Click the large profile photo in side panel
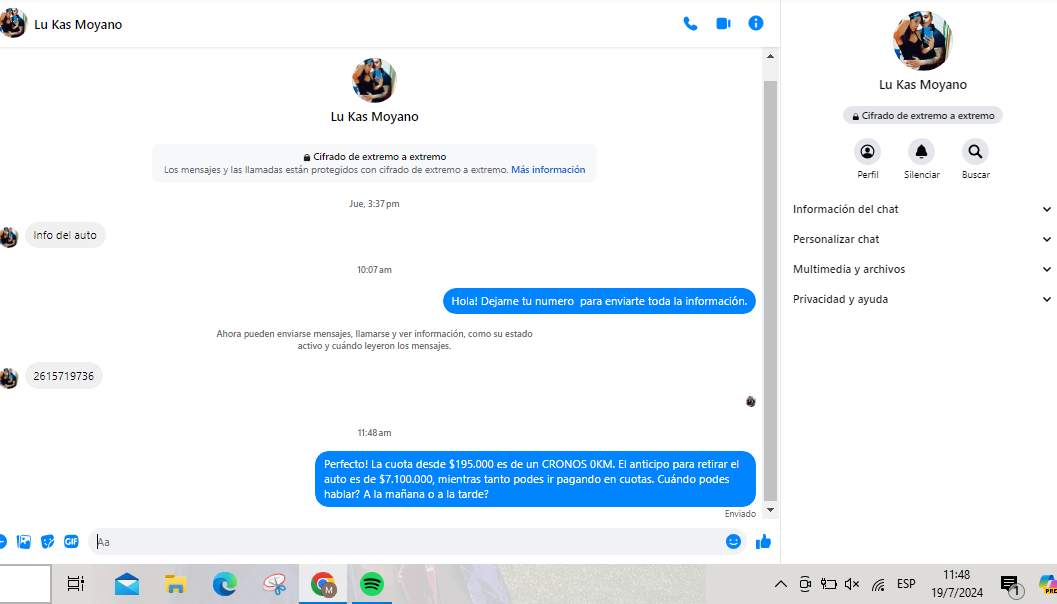 [922, 41]
